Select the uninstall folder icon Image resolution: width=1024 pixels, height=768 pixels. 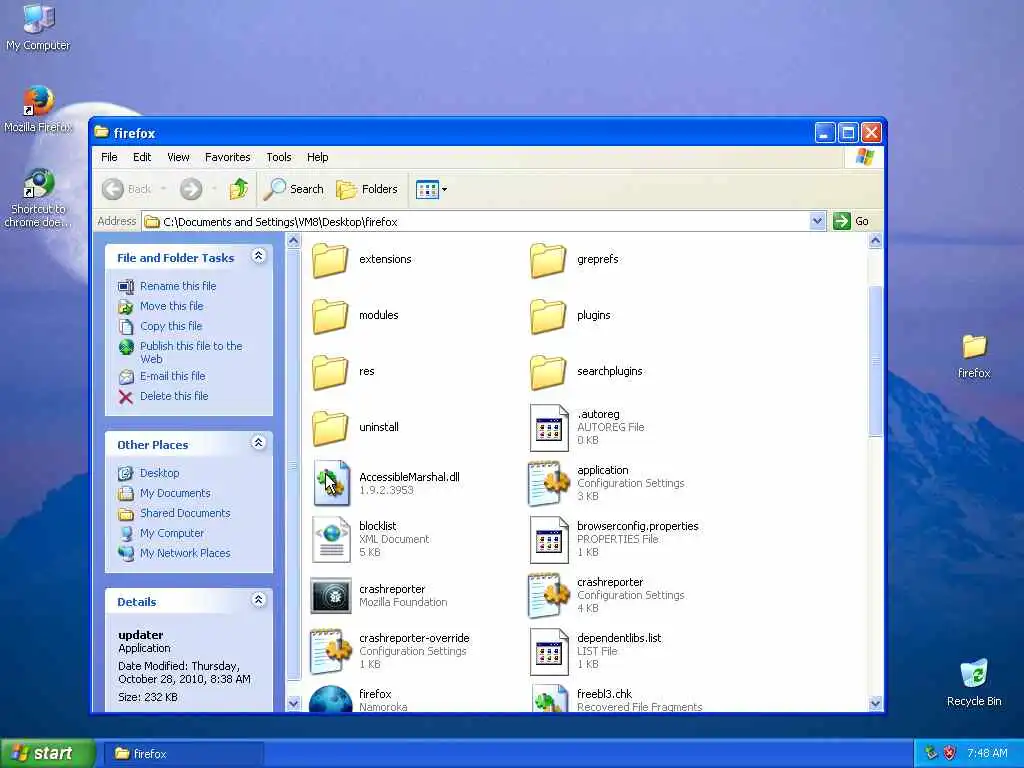[330, 428]
